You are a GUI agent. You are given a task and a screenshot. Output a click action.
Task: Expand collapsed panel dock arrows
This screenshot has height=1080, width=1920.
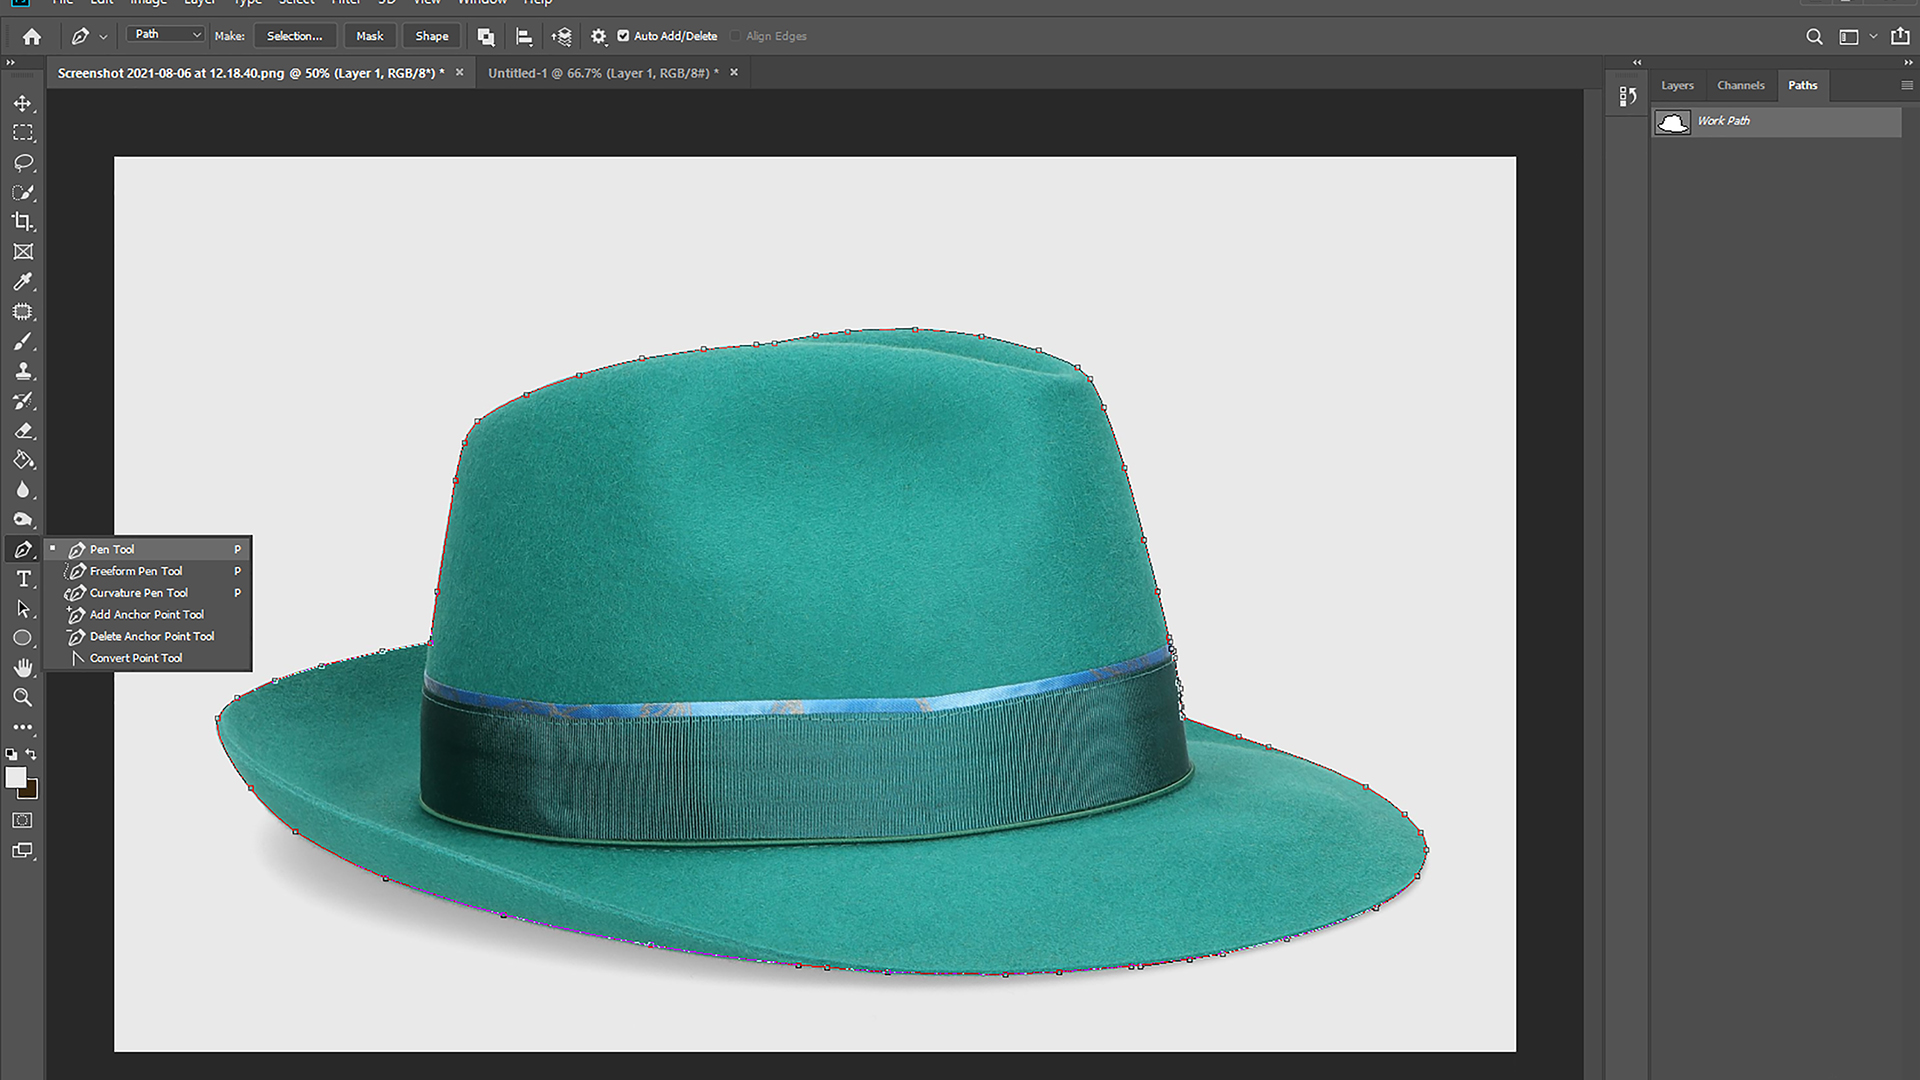click(1637, 63)
